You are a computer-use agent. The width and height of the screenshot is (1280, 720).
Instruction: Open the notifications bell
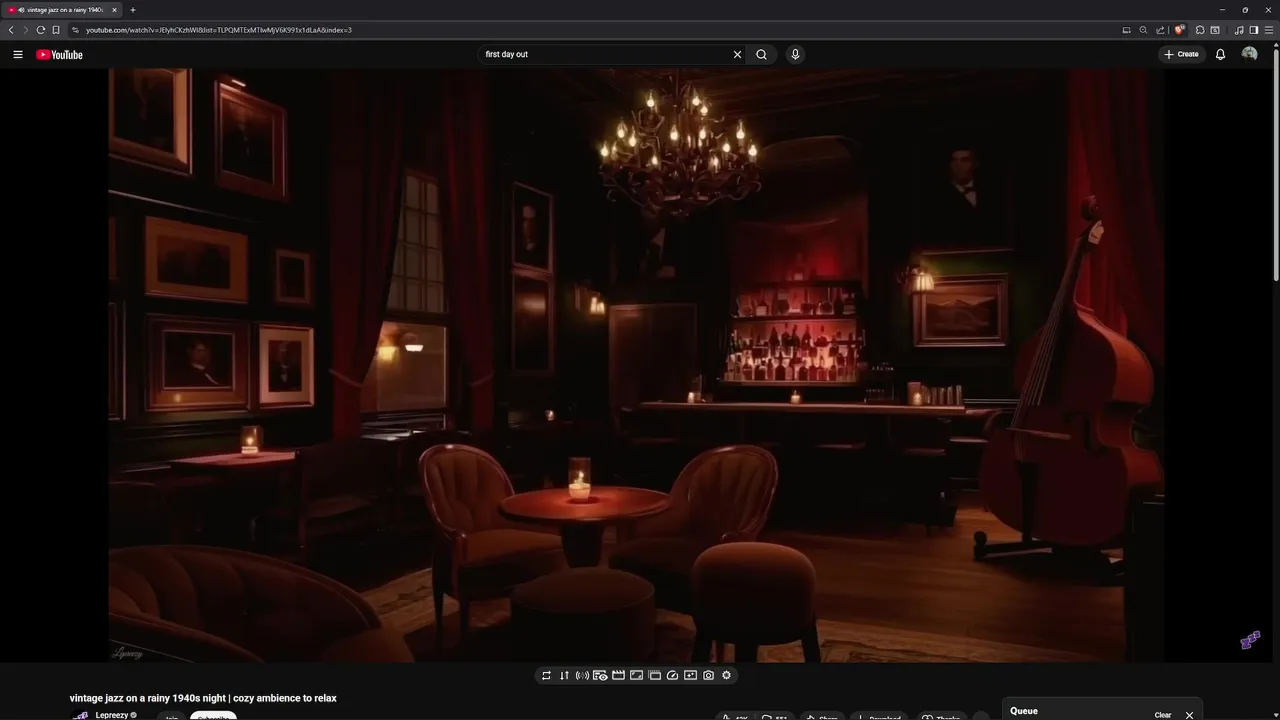coord(1220,55)
